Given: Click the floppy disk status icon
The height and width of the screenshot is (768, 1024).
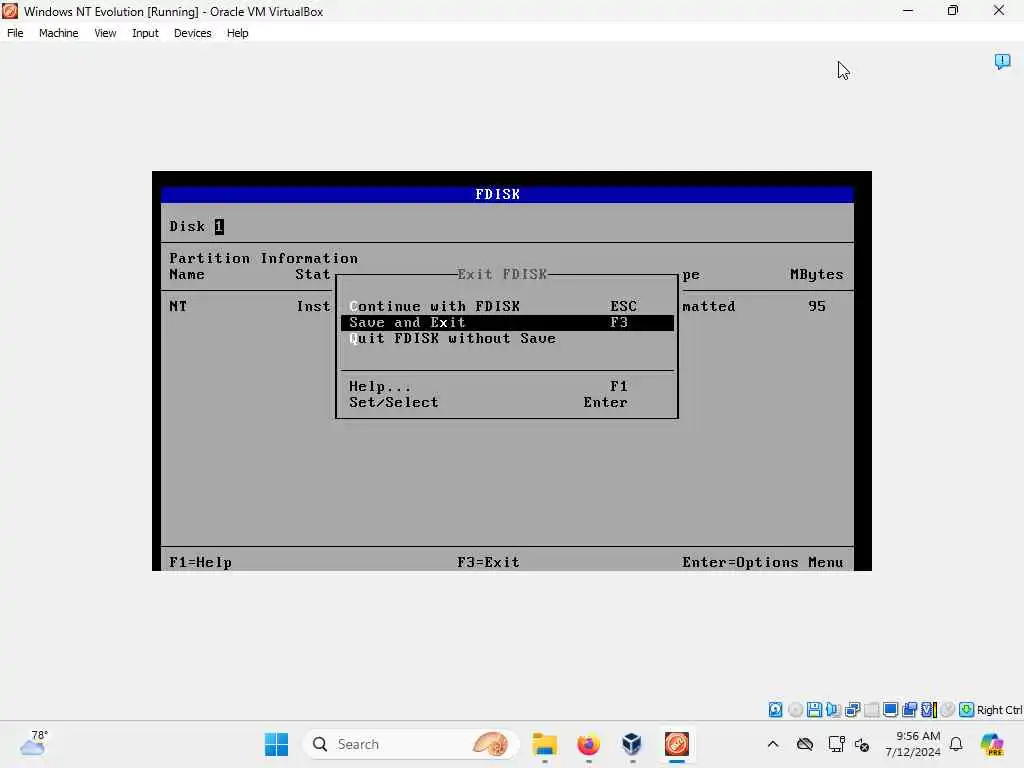Looking at the screenshot, I should pos(814,710).
